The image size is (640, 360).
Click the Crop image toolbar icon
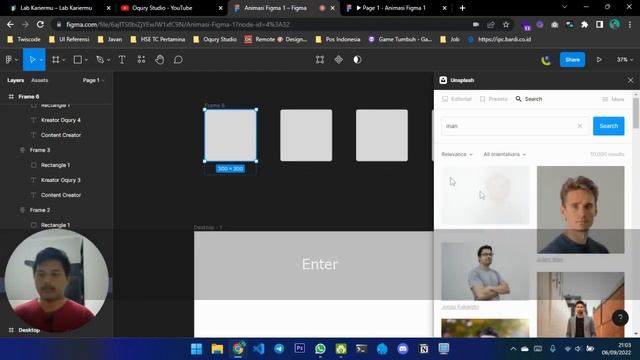click(320, 60)
